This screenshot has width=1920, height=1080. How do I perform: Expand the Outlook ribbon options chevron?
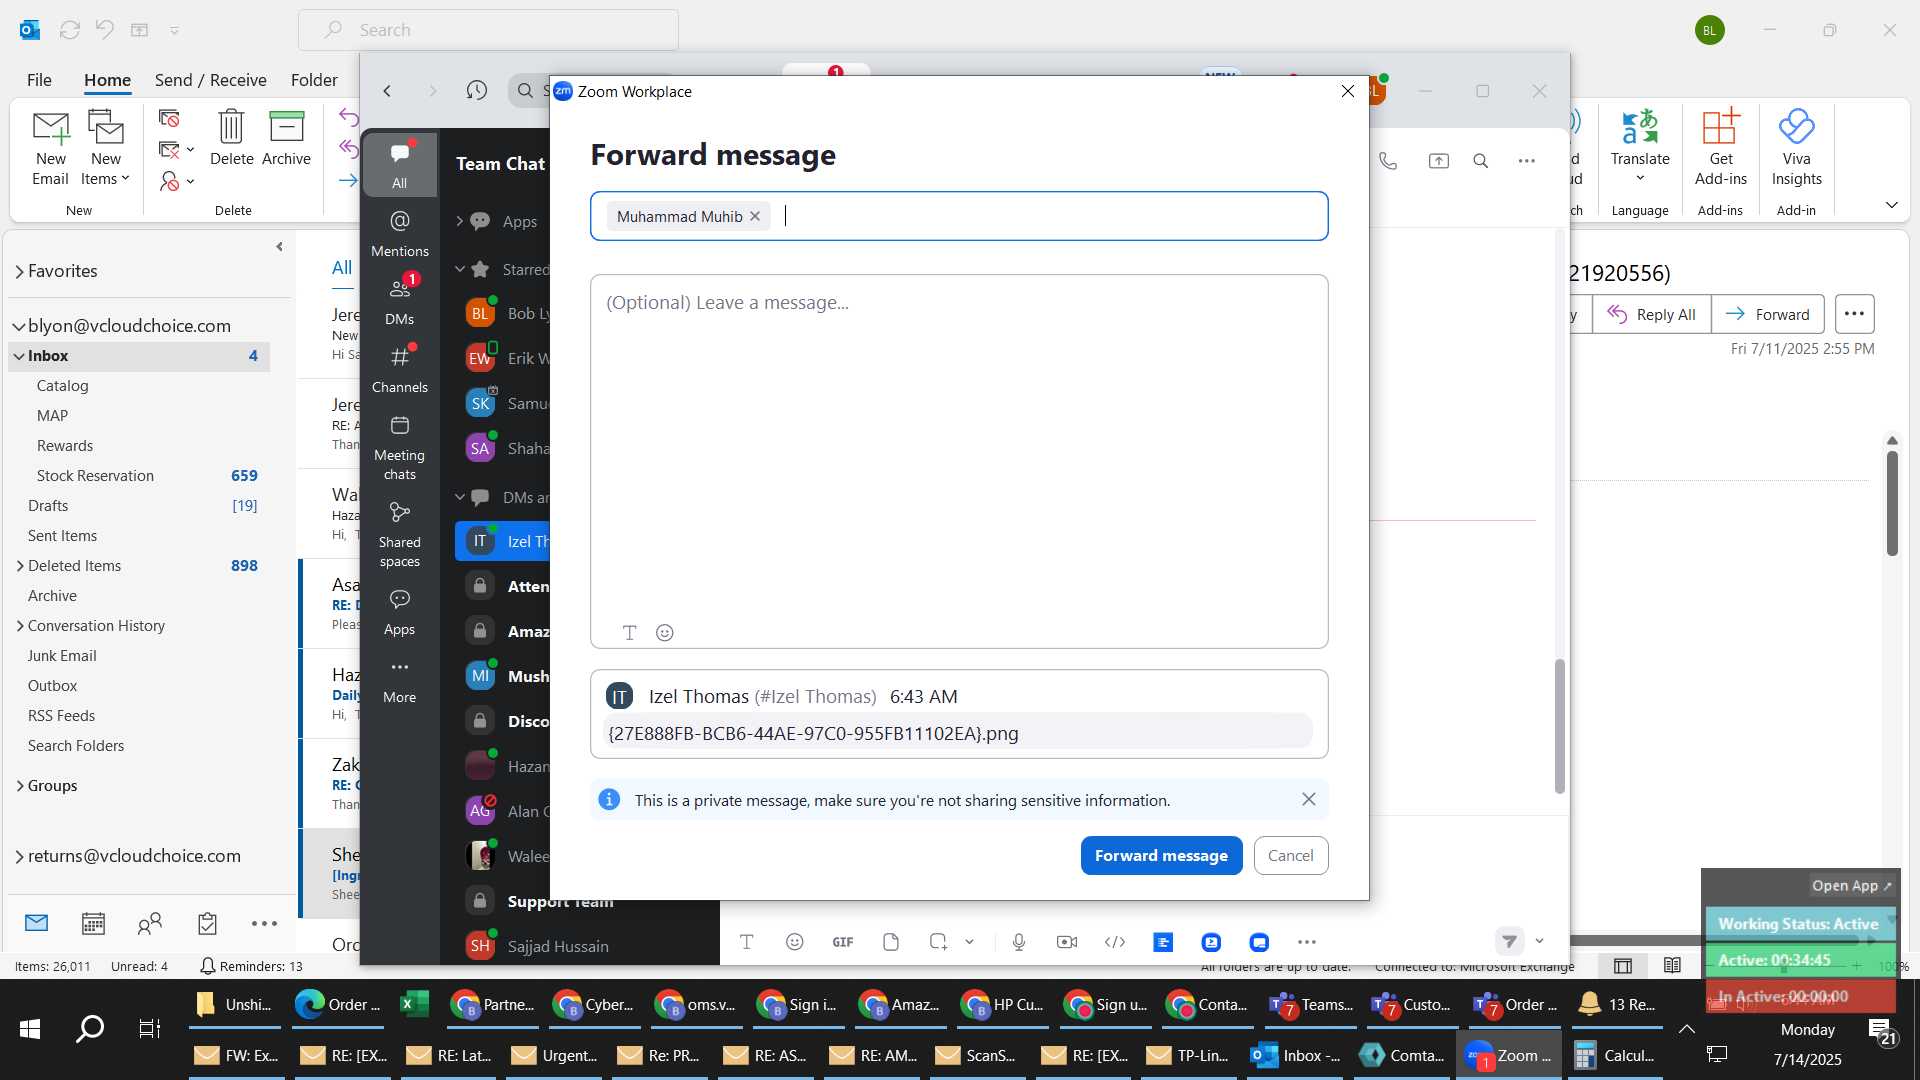[x=1891, y=205]
